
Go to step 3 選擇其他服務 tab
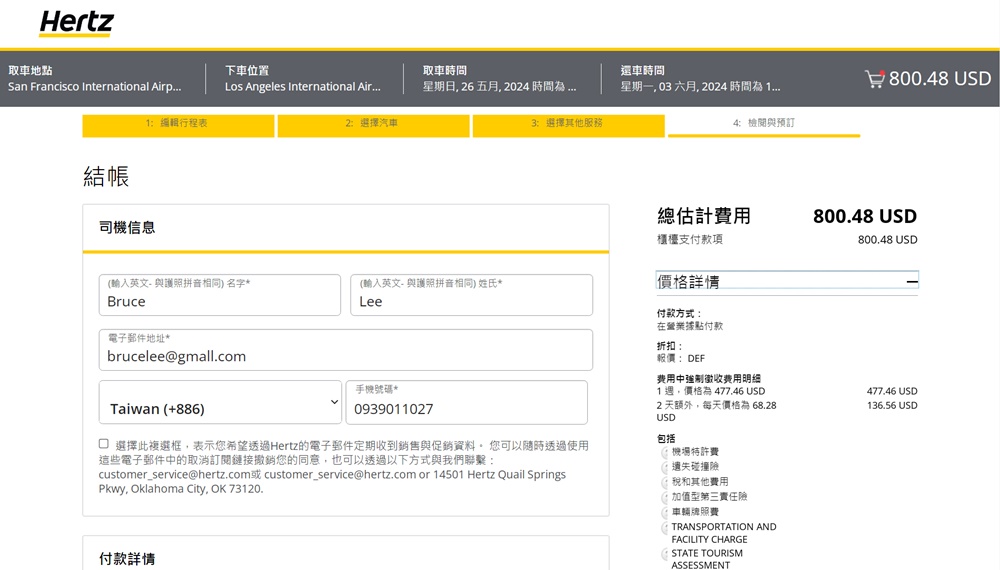(x=568, y=125)
